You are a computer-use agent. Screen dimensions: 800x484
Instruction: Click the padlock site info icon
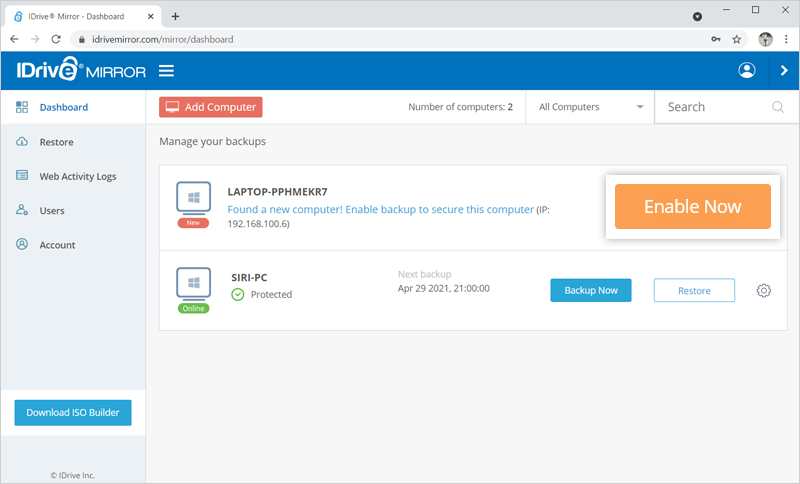coord(82,39)
